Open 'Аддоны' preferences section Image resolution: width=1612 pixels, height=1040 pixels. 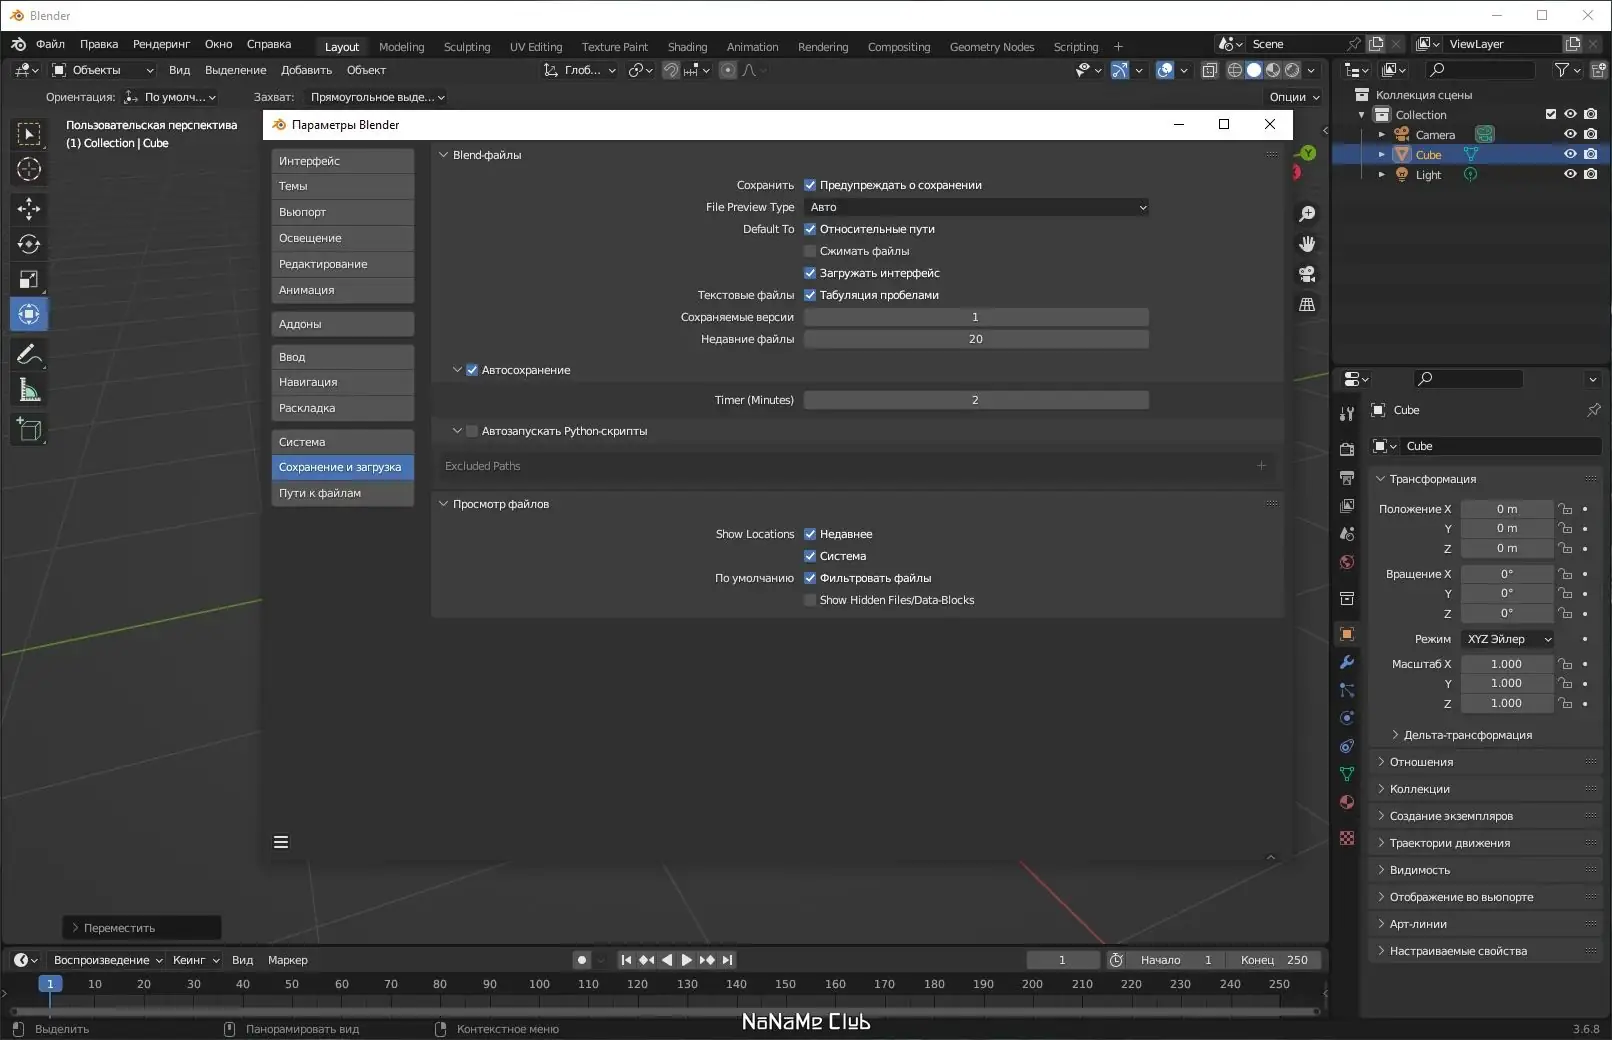[343, 324]
